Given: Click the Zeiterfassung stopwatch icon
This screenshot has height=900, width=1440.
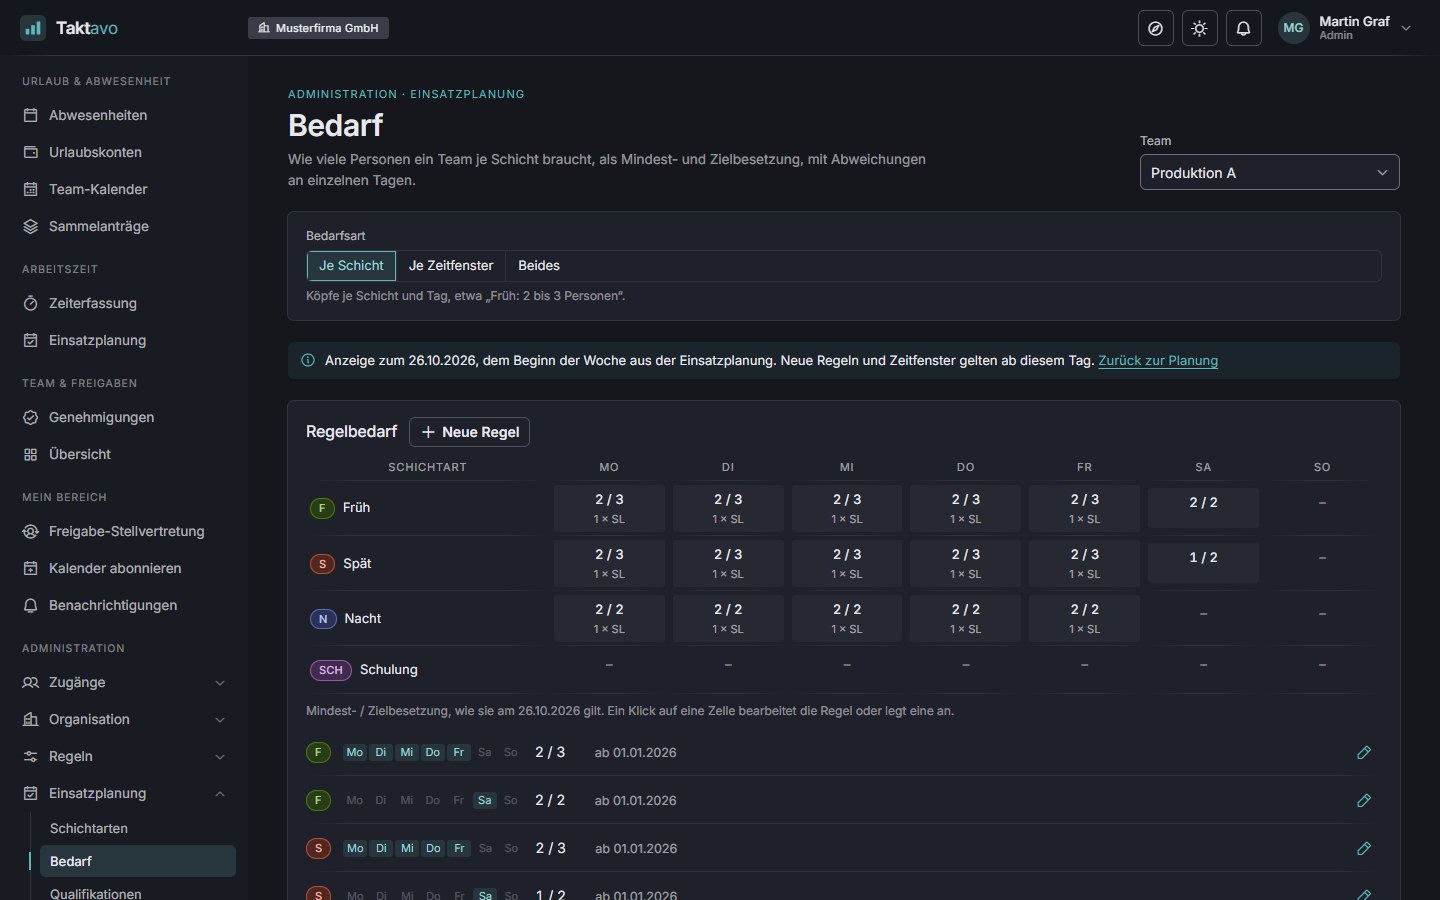Looking at the screenshot, I should pos(31,303).
